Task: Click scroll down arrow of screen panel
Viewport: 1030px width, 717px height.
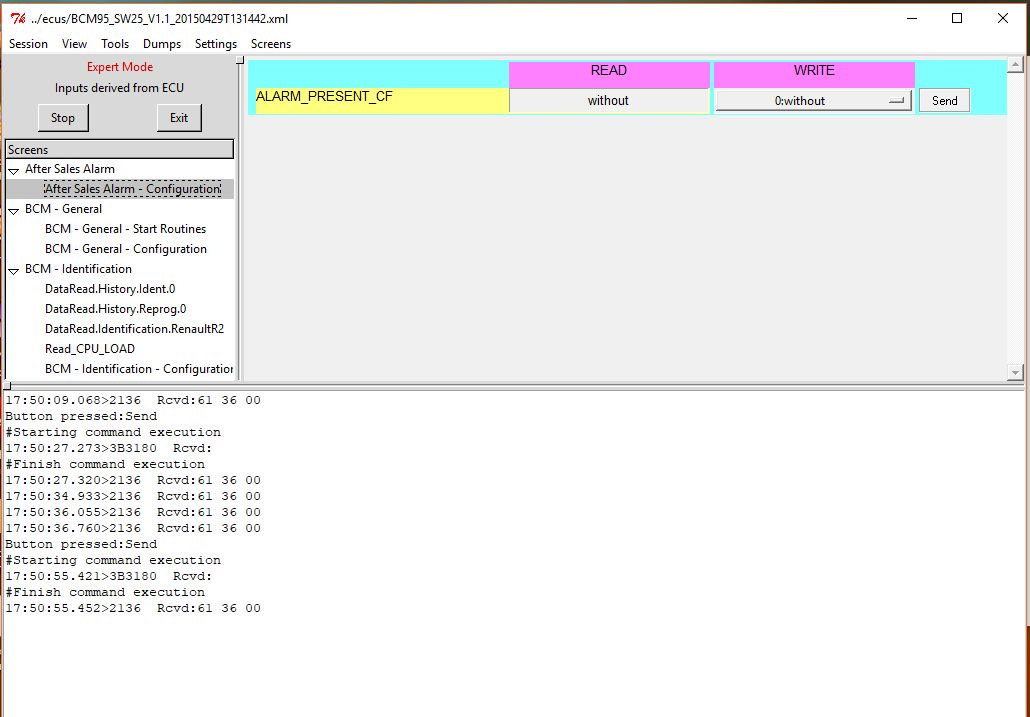Action: (x=1015, y=372)
